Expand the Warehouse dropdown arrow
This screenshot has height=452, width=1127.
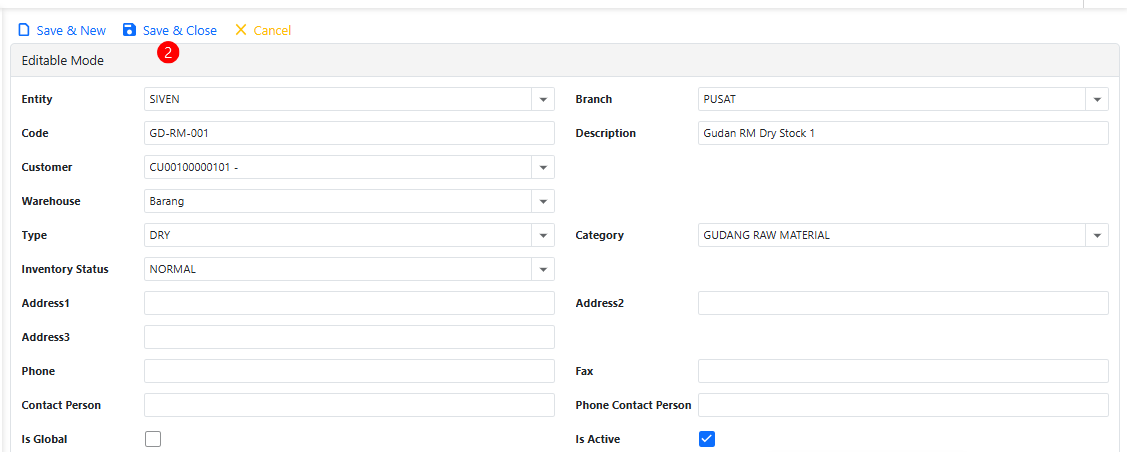pos(543,201)
